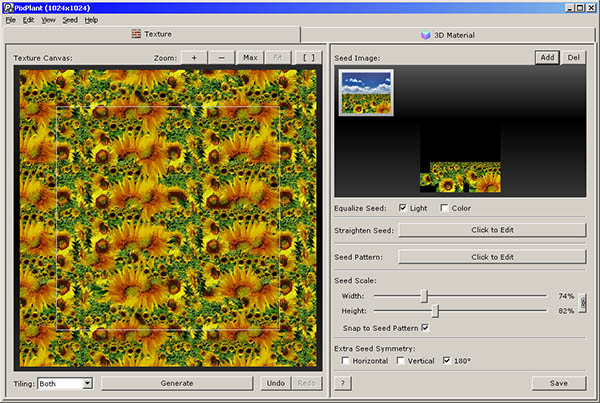Enable Light seed equalization checkbox
Image resolution: width=600 pixels, height=403 pixels.
point(403,208)
